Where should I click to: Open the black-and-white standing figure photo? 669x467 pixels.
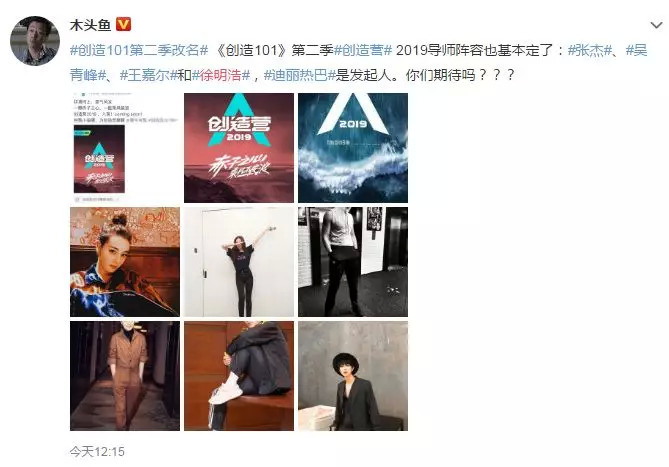[353, 262]
